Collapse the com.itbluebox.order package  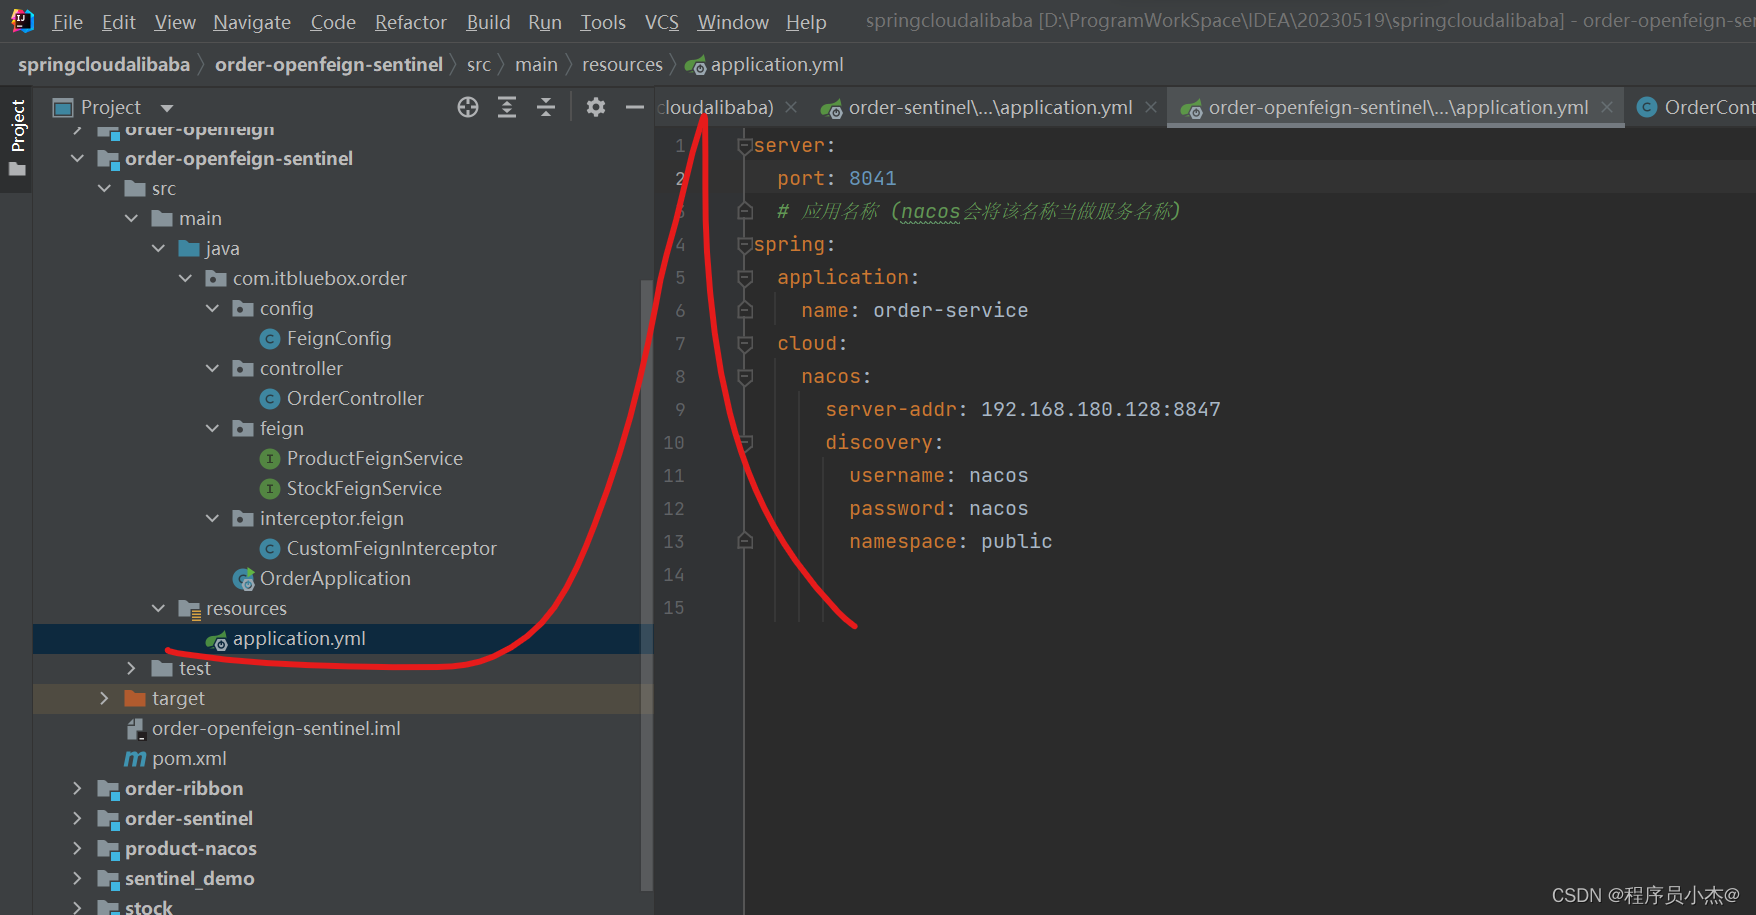[x=185, y=278]
